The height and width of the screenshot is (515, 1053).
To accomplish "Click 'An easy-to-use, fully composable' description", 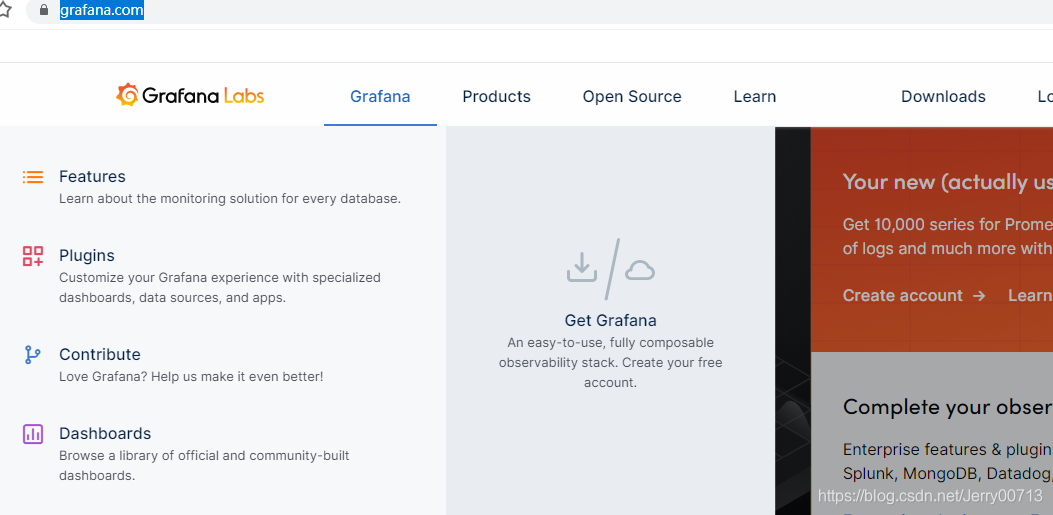I will (x=610, y=363).
